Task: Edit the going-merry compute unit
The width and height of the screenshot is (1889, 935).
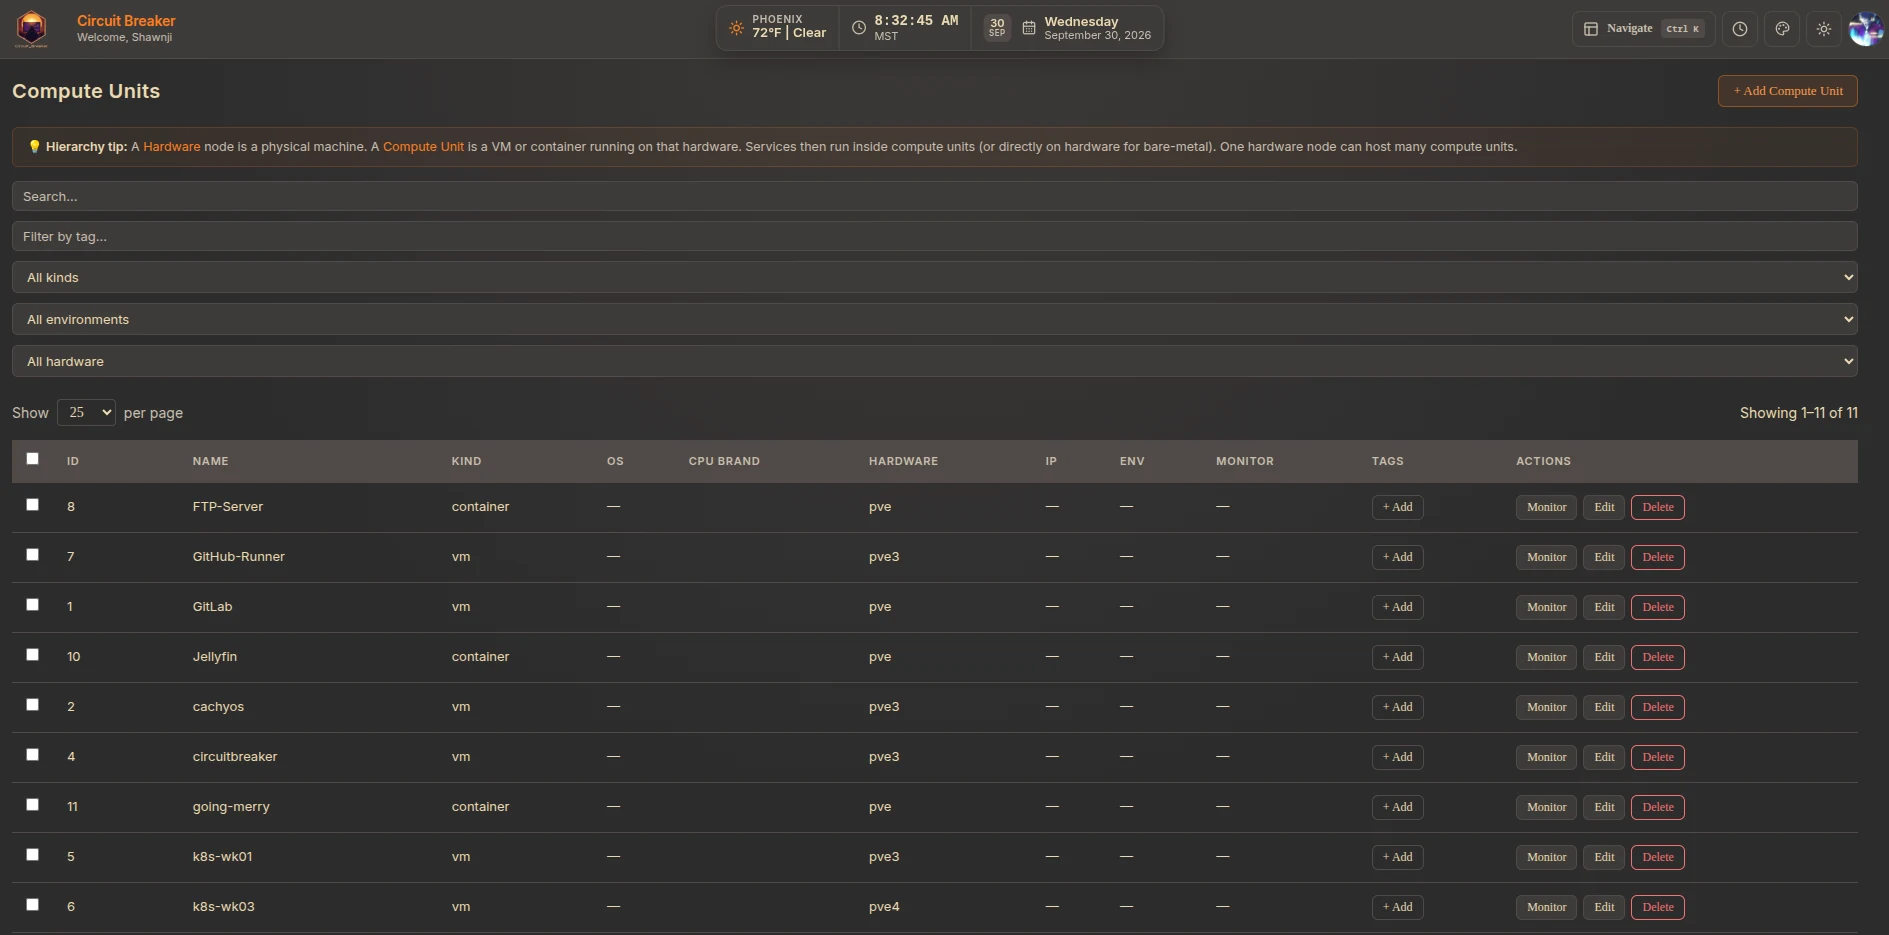Action: 1604,807
